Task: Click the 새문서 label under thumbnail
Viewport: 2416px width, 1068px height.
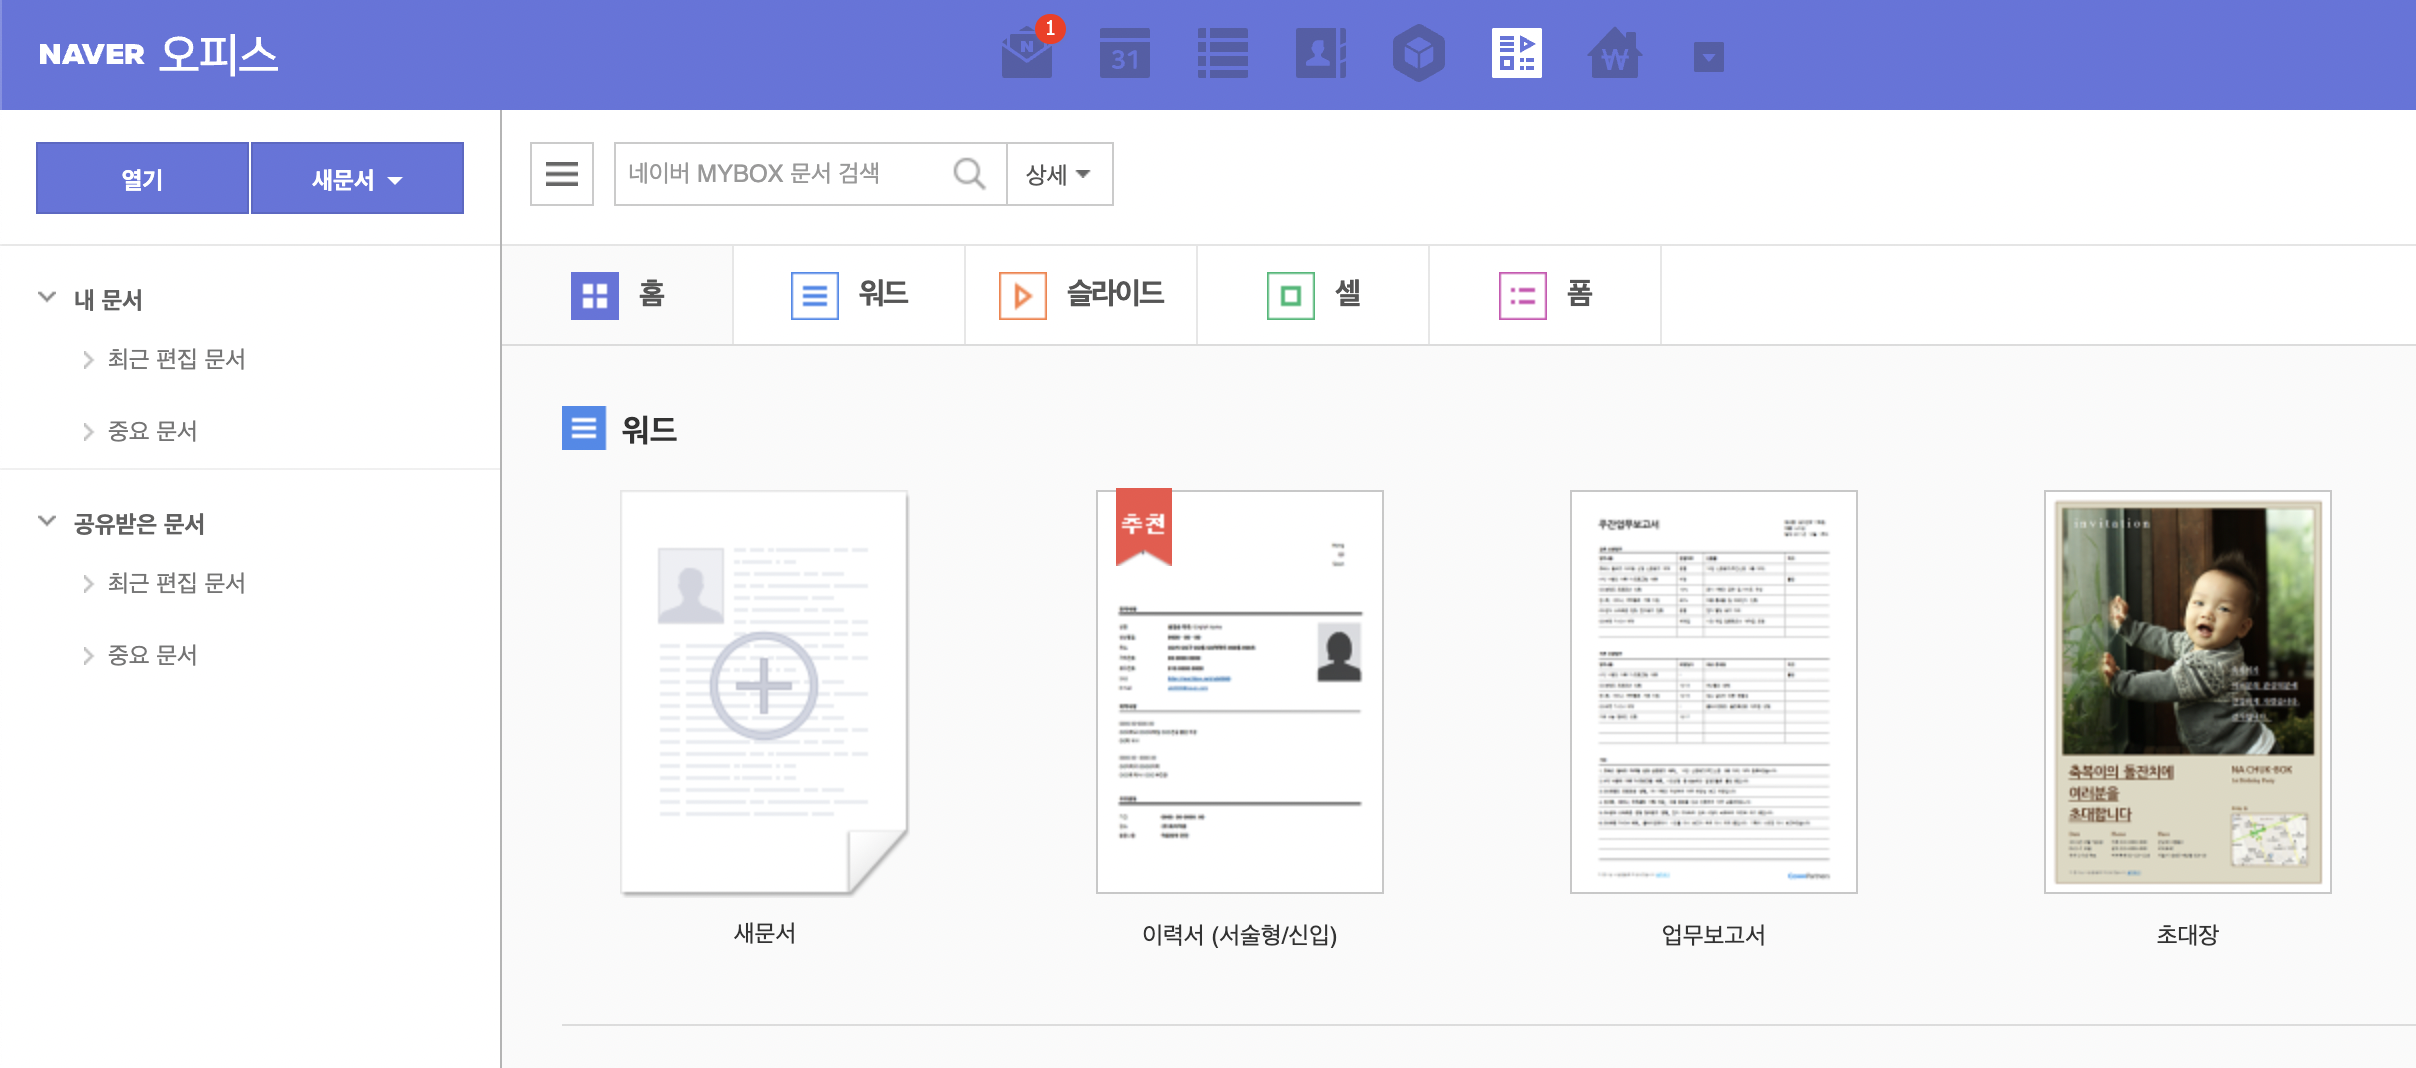Action: [x=765, y=933]
